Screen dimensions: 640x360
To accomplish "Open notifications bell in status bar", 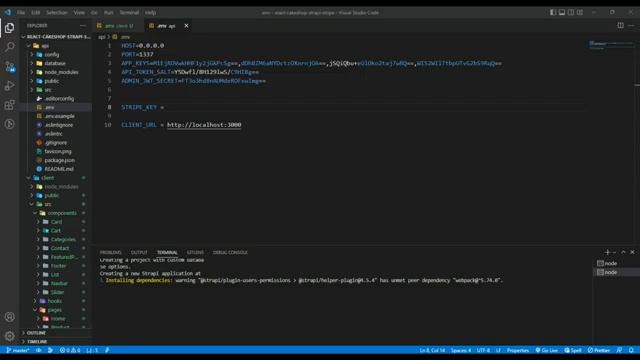I will point(631,350).
